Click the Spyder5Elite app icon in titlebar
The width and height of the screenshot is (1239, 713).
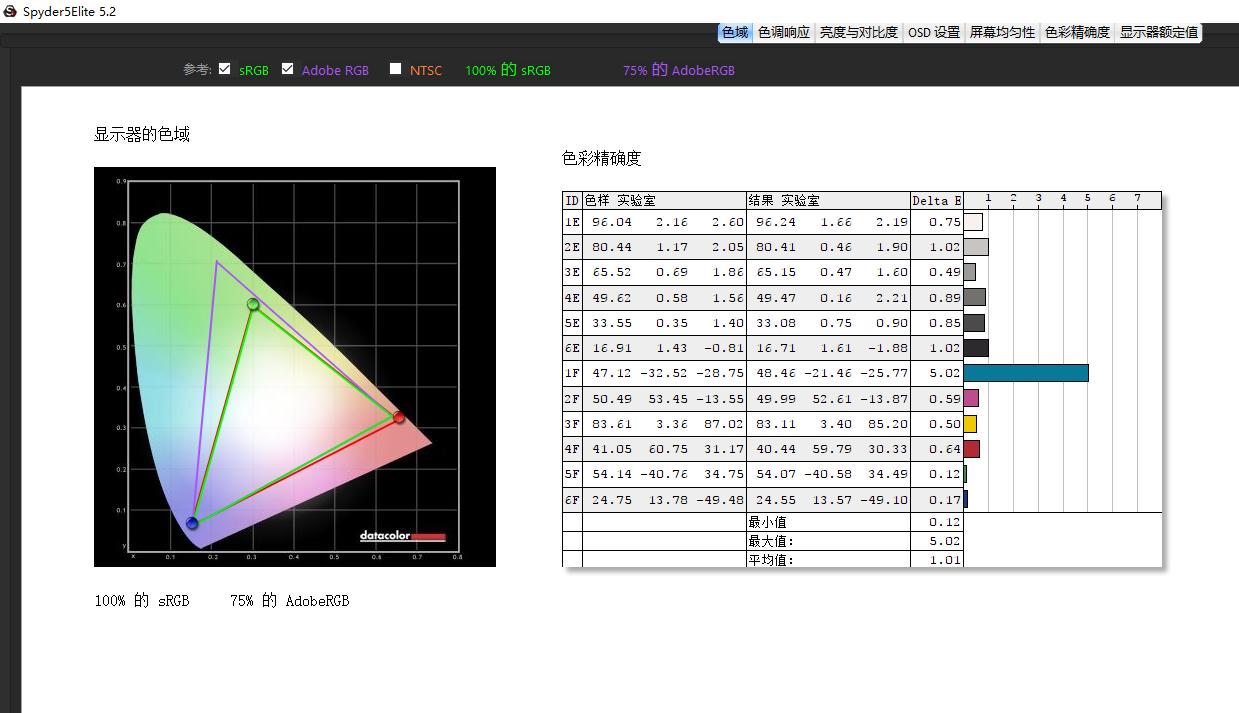[8, 11]
